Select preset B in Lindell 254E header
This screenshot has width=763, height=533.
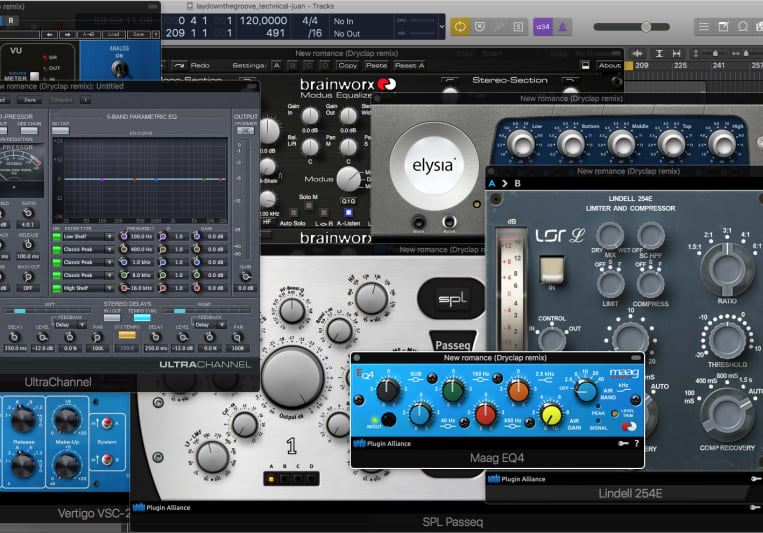[x=517, y=184]
